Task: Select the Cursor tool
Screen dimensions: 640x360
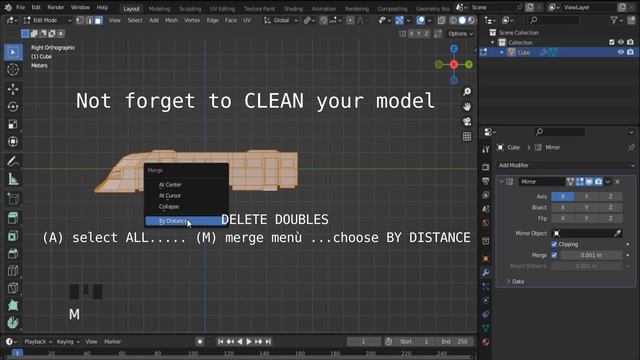Action: coord(13,70)
